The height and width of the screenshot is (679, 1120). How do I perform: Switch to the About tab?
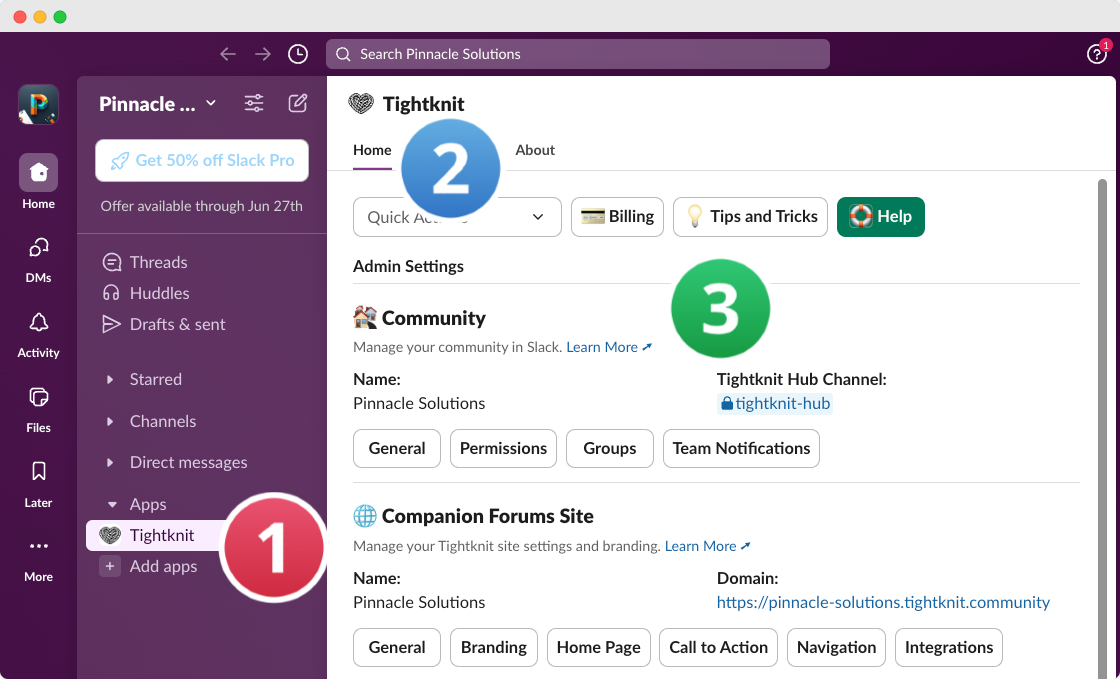click(x=535, y=150)
